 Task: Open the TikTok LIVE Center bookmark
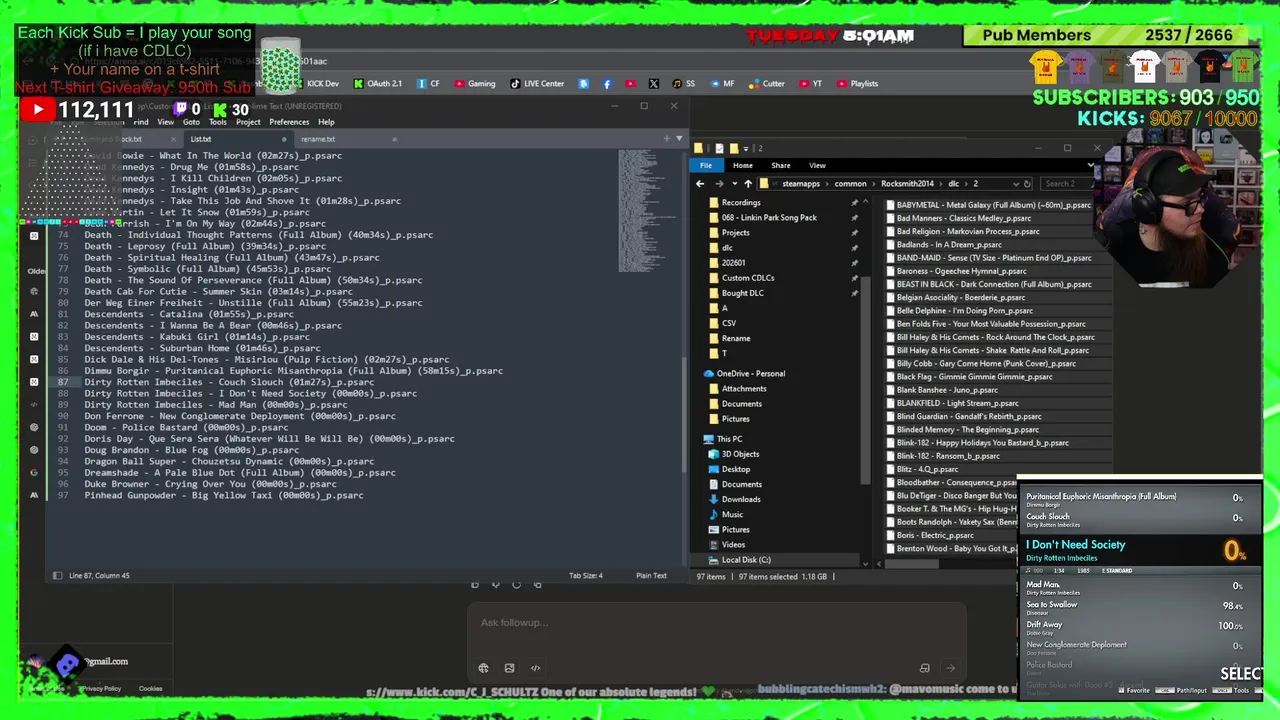537,84
